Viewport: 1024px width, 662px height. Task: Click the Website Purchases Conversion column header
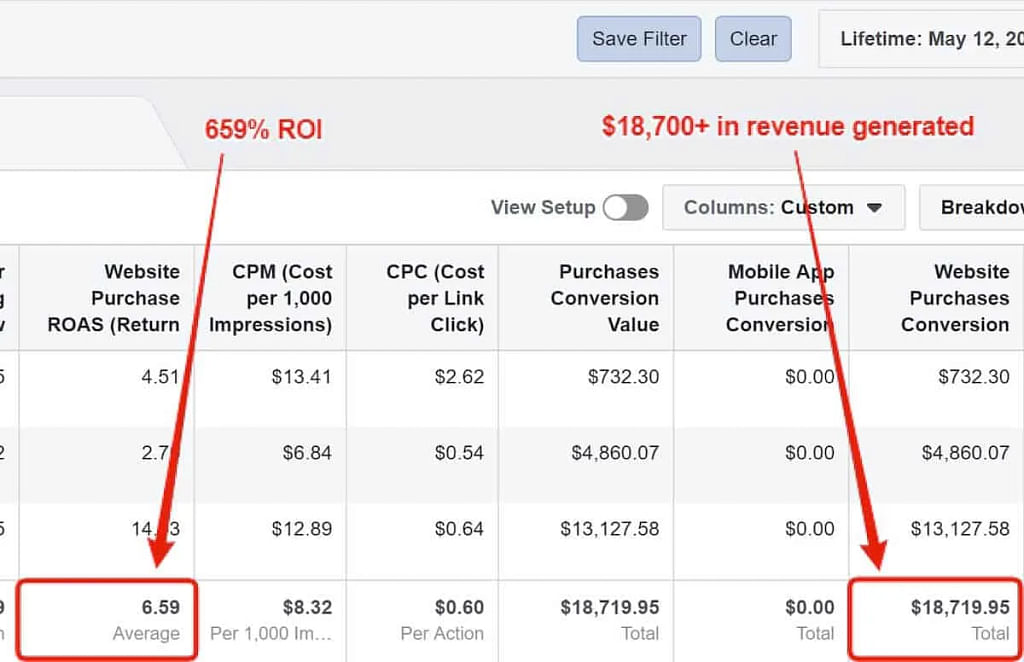pos(954,298)
